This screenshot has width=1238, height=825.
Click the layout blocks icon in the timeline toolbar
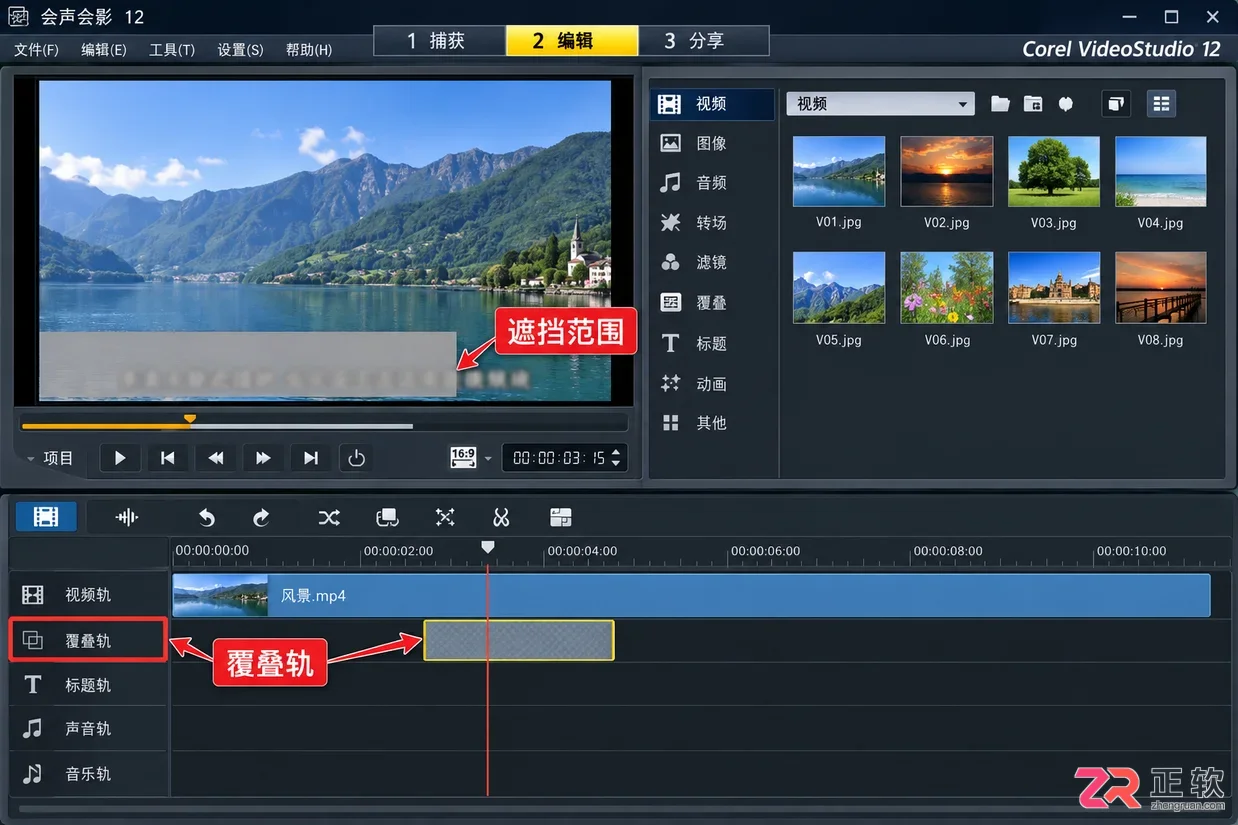pos(560,517)
